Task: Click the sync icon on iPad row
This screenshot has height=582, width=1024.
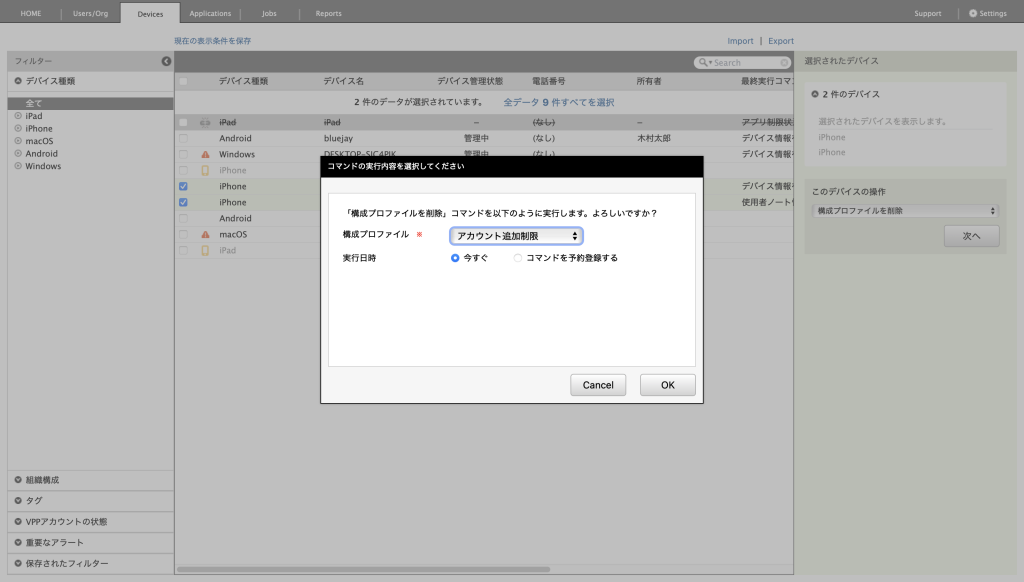Action: pyautogui.click(x=205, y=123)
